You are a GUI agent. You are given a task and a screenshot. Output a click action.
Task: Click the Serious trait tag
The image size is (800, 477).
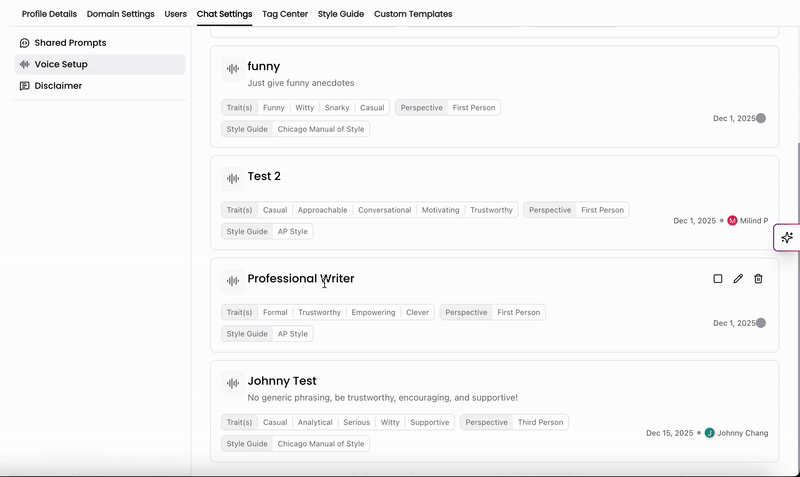(x=357, y=422)
